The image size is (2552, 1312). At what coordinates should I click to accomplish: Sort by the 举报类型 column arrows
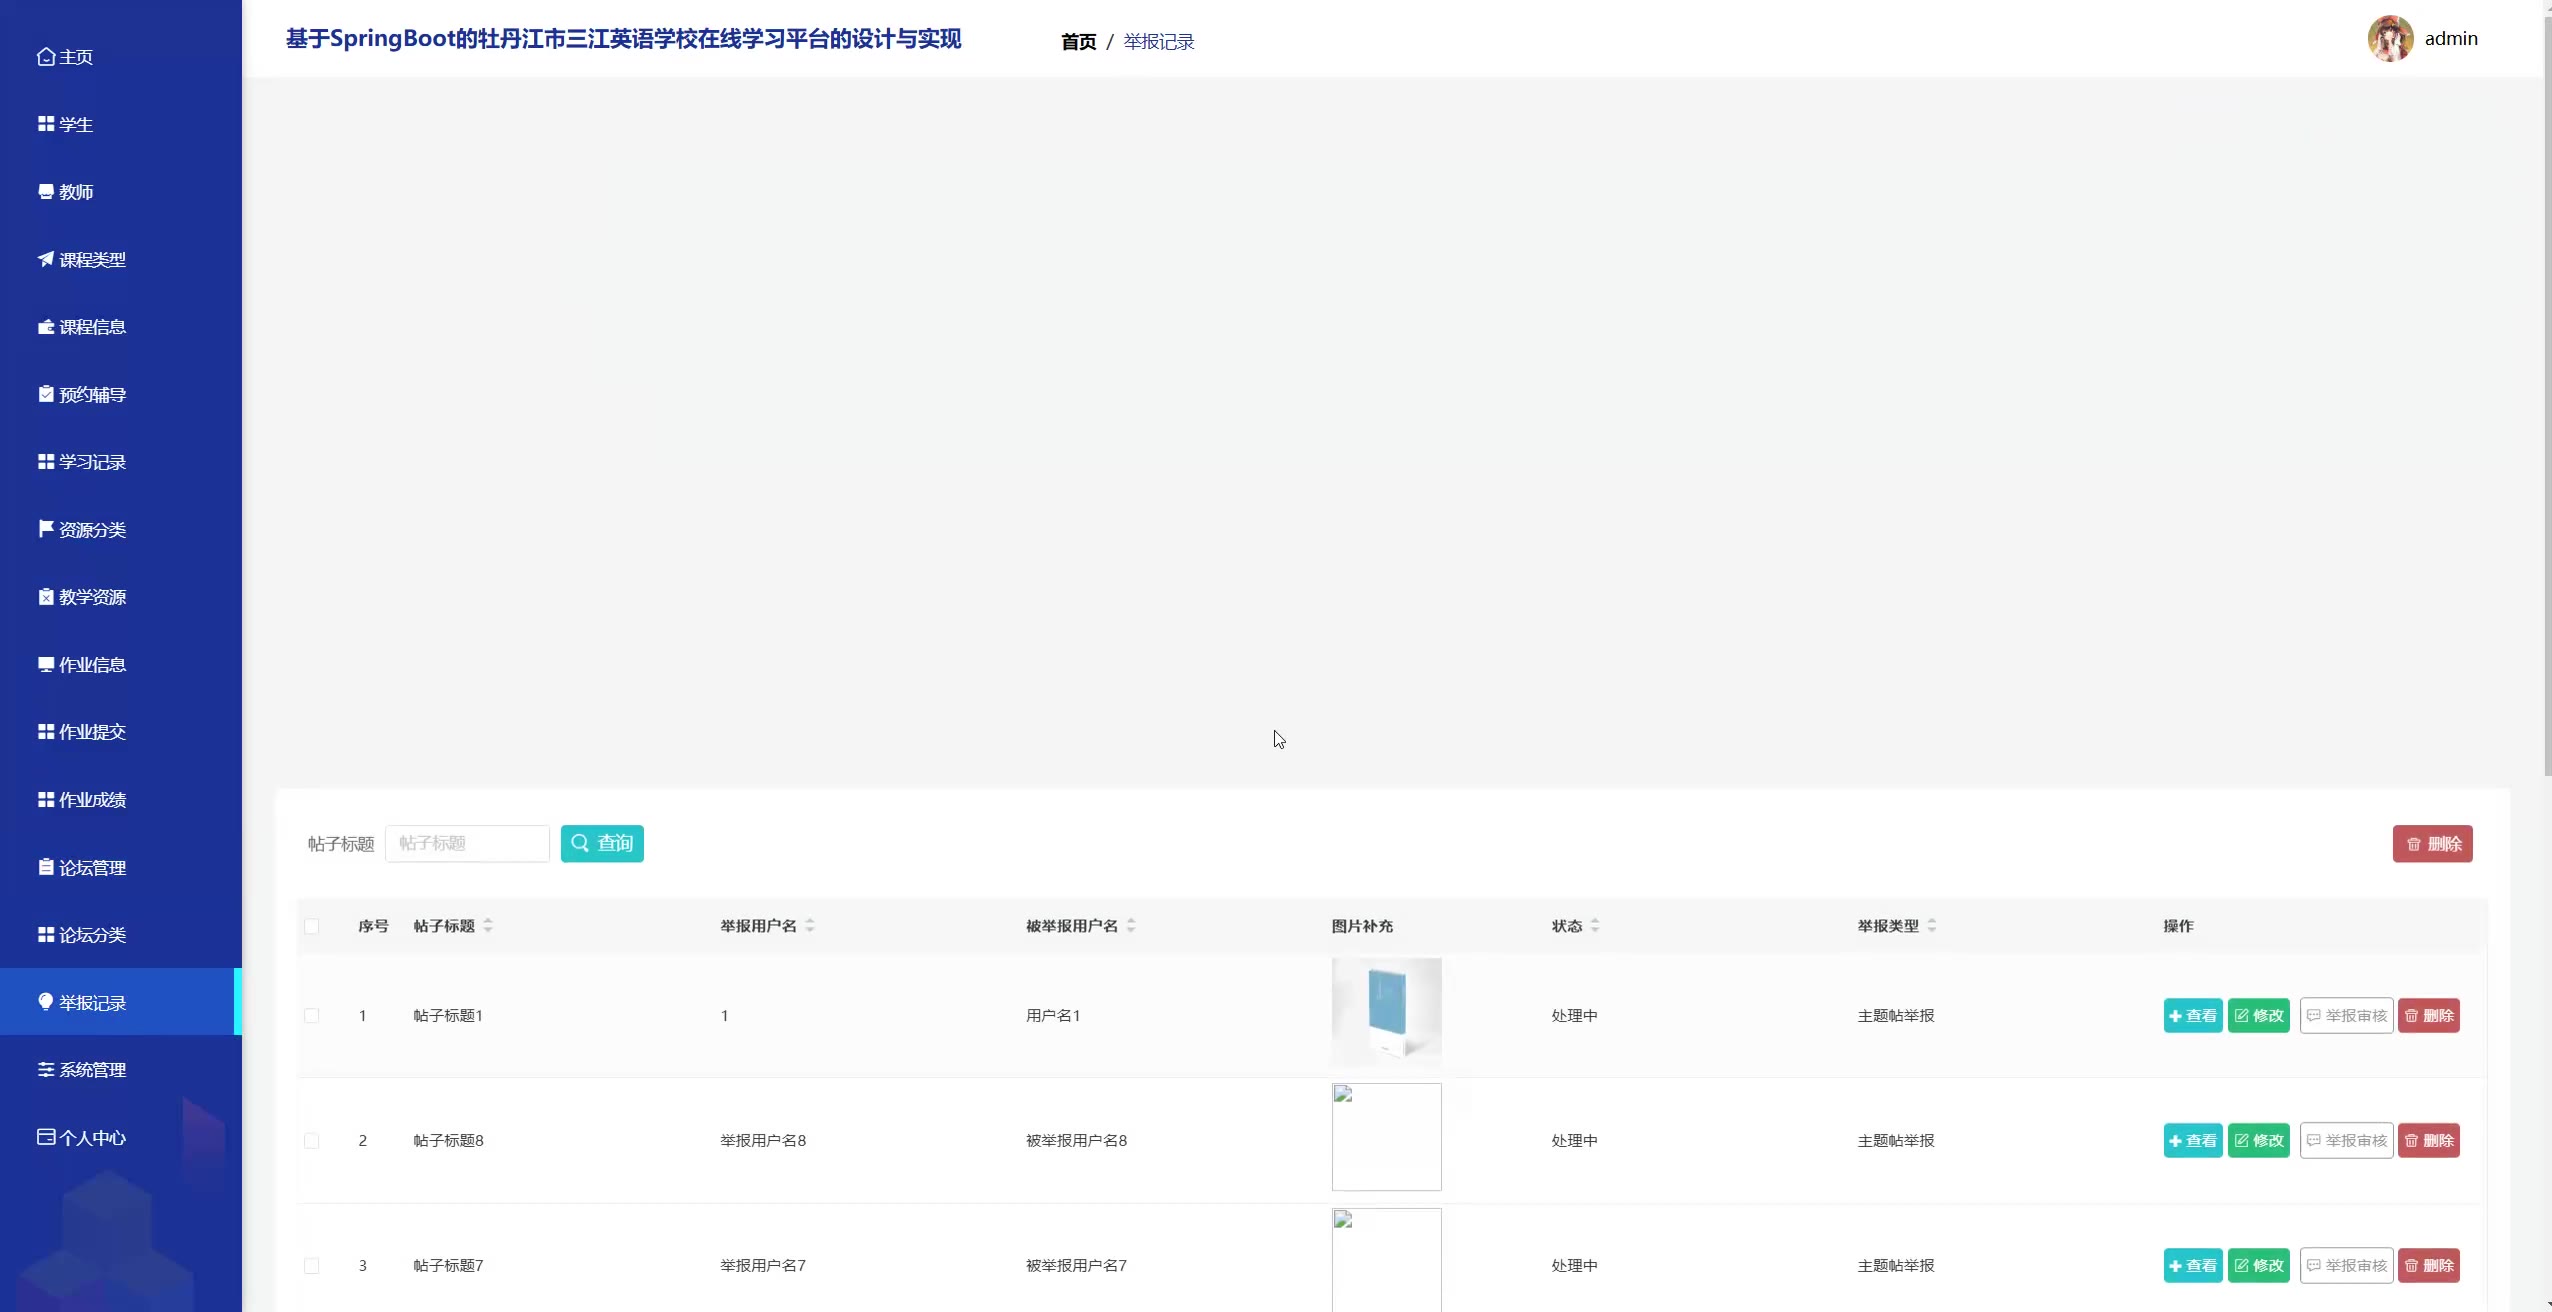(x=1932, y=926)
